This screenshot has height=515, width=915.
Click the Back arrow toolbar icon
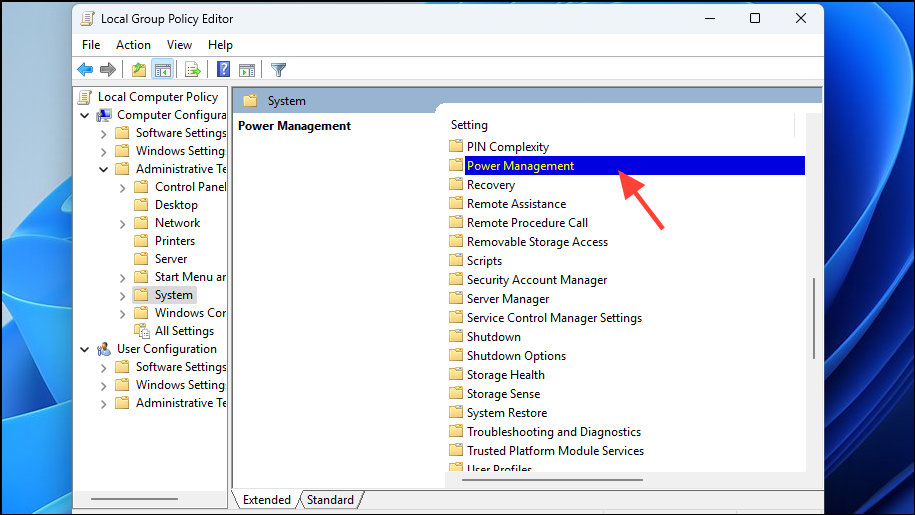[x=85, y=70]
